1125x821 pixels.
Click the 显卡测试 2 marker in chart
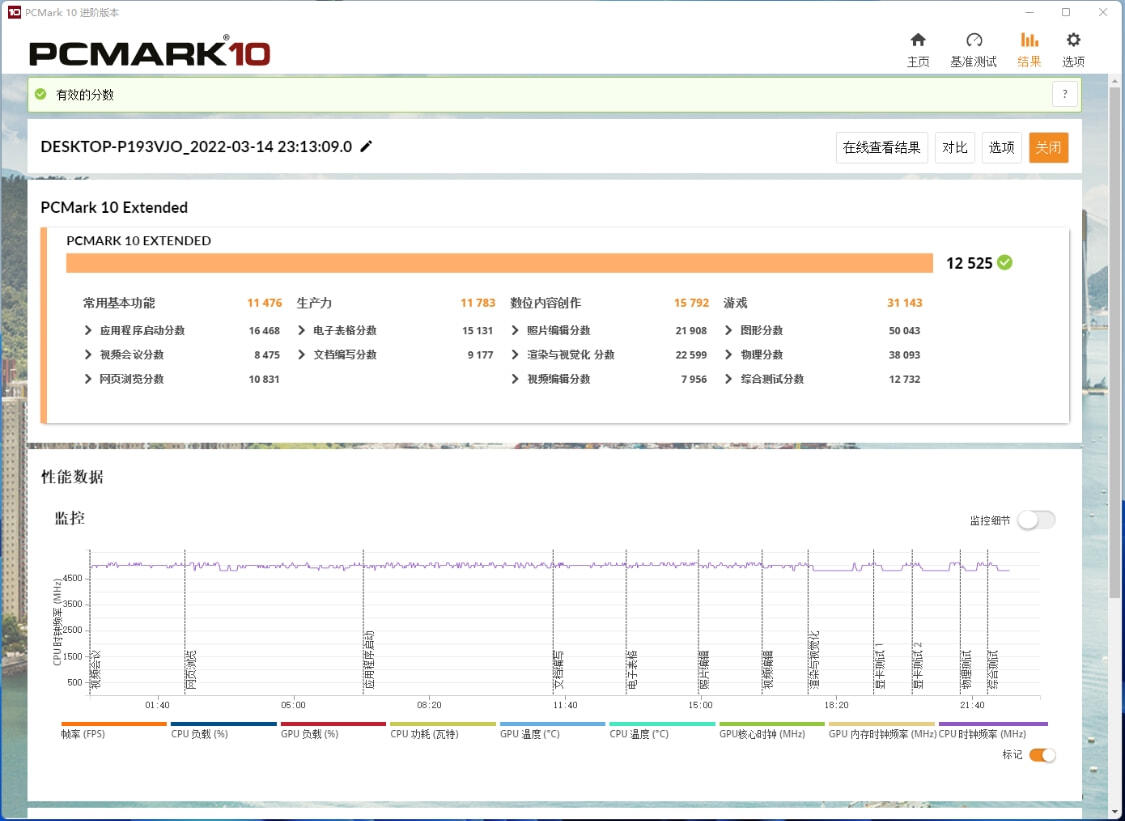[918, 665]
